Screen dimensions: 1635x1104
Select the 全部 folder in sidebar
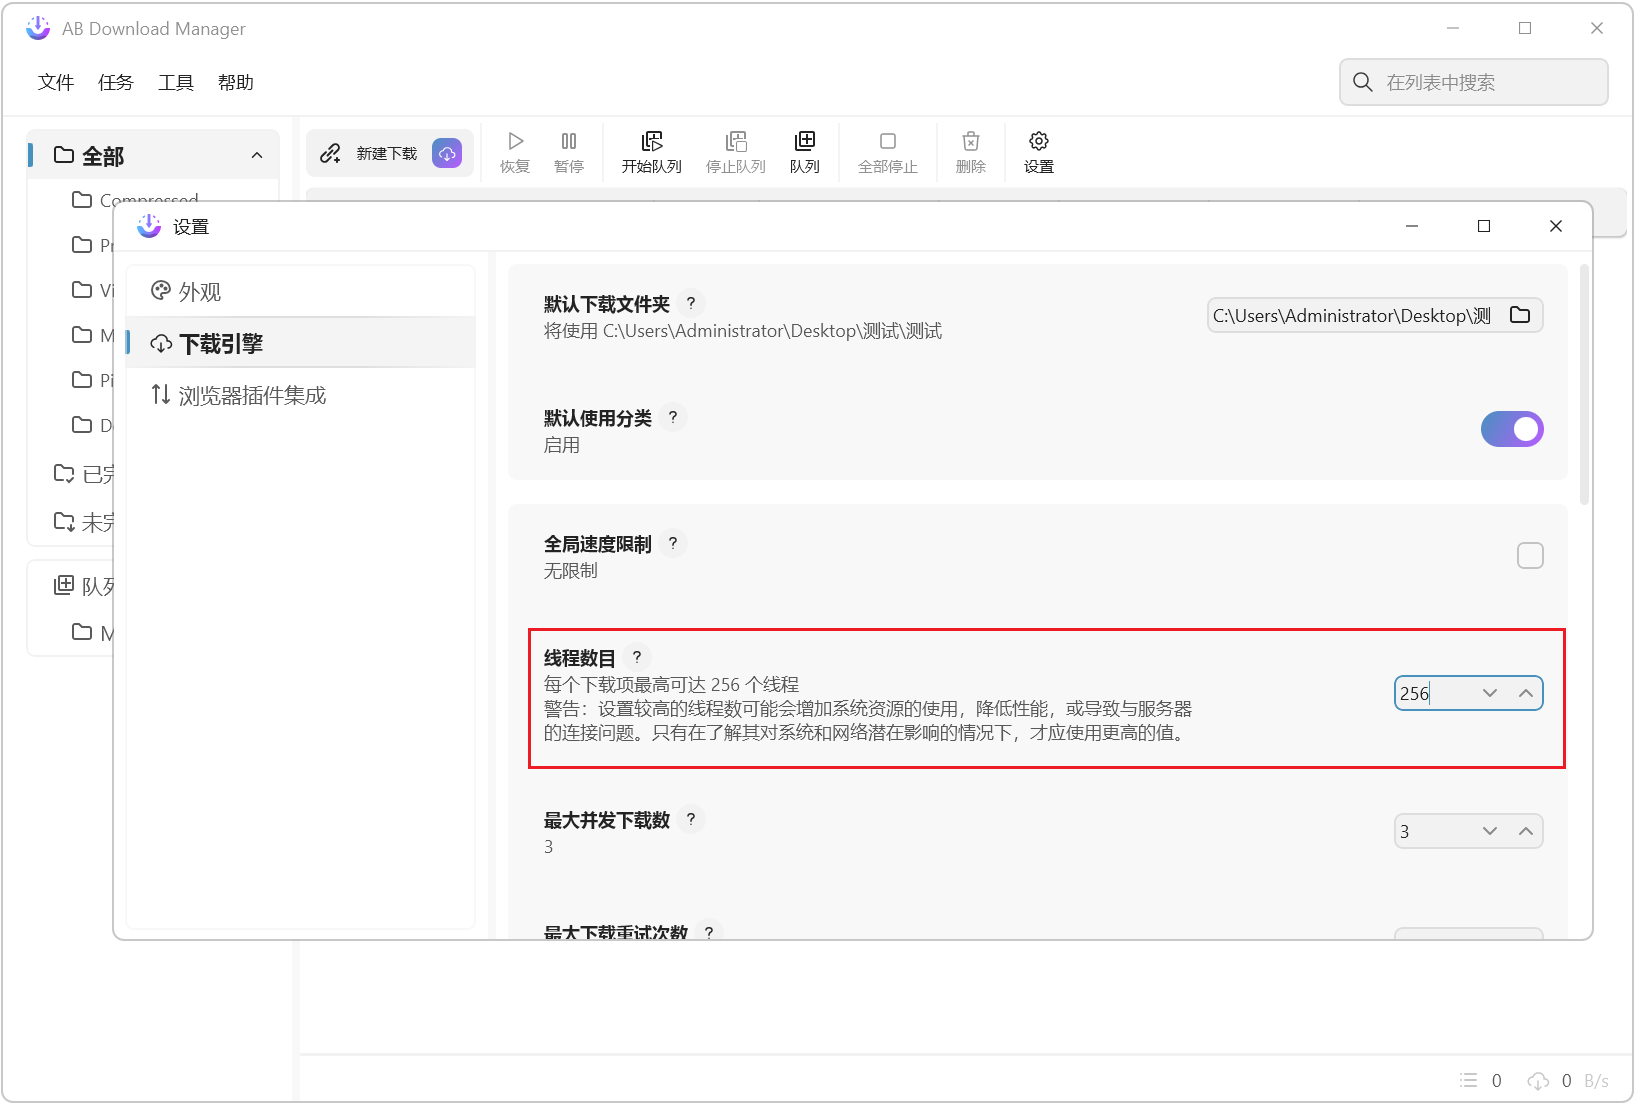coord(152,155)
